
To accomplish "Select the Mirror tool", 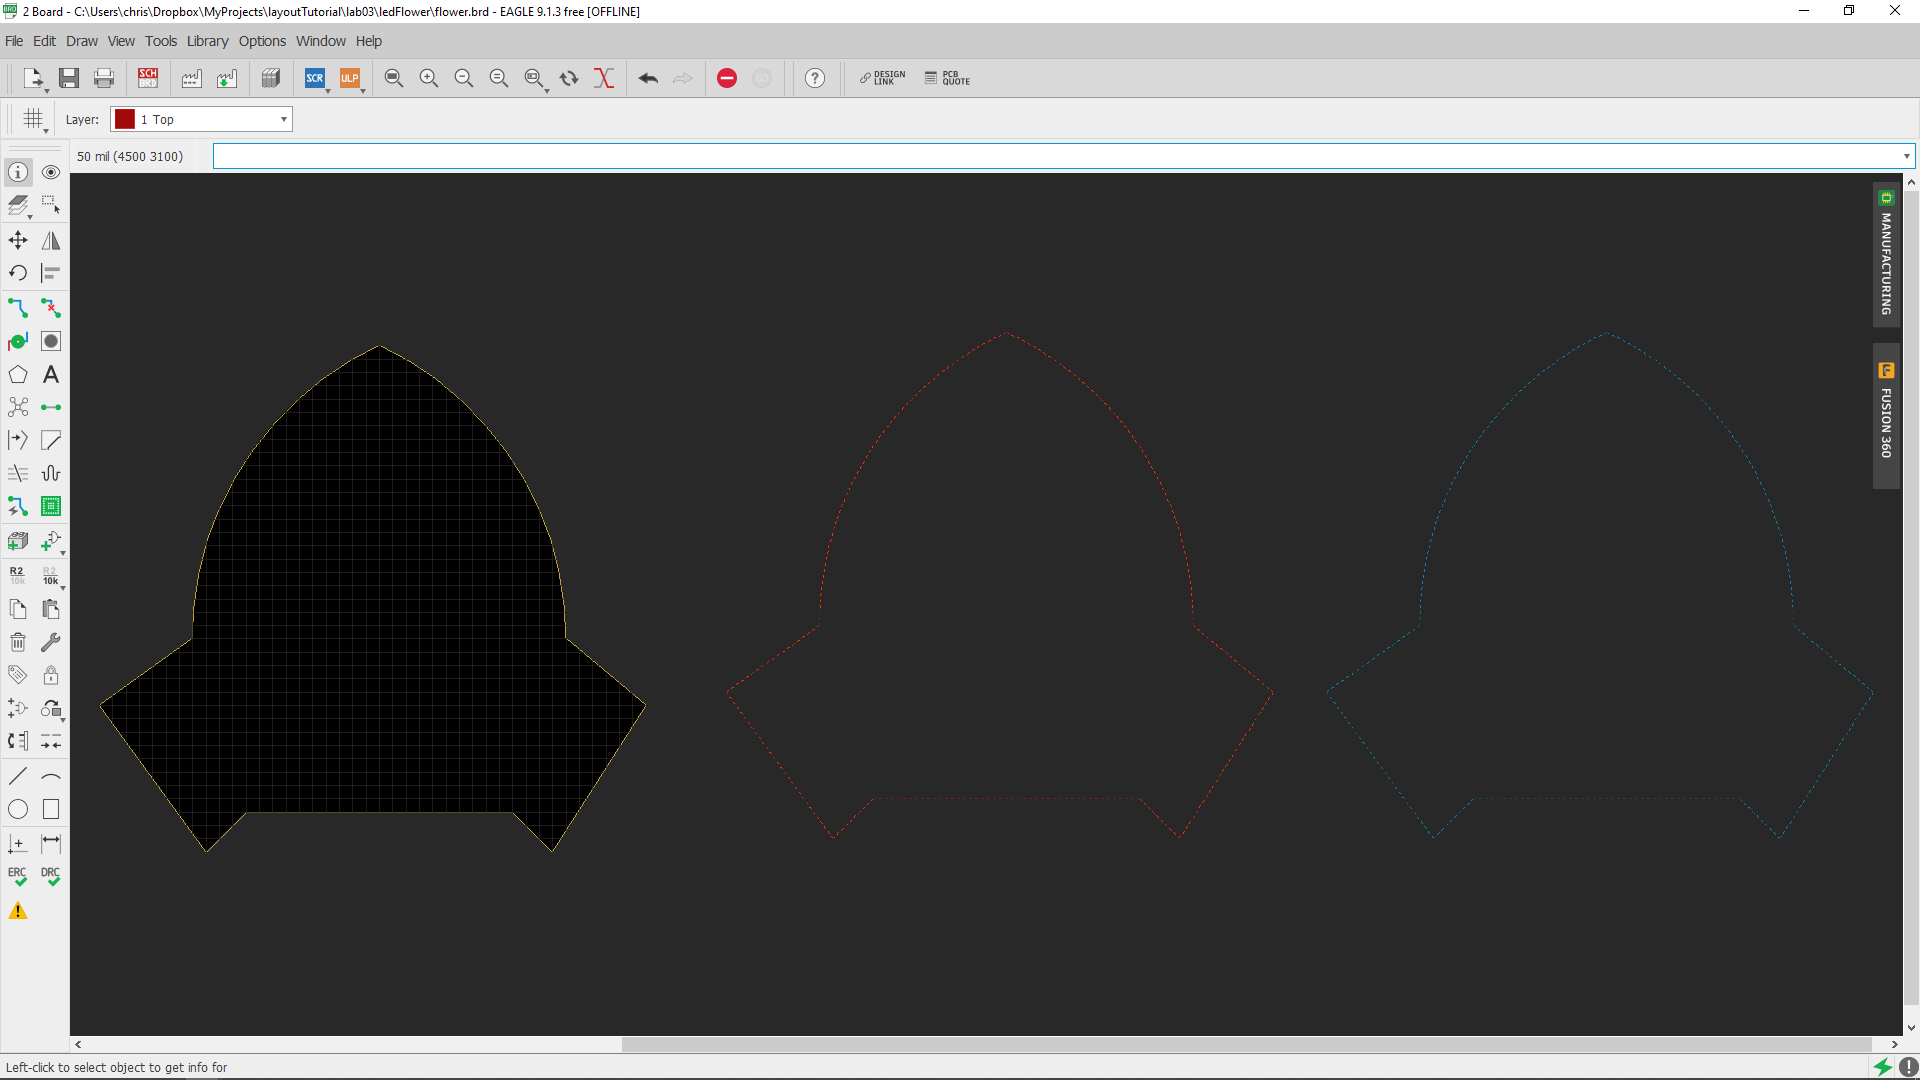I will (51, 240).
